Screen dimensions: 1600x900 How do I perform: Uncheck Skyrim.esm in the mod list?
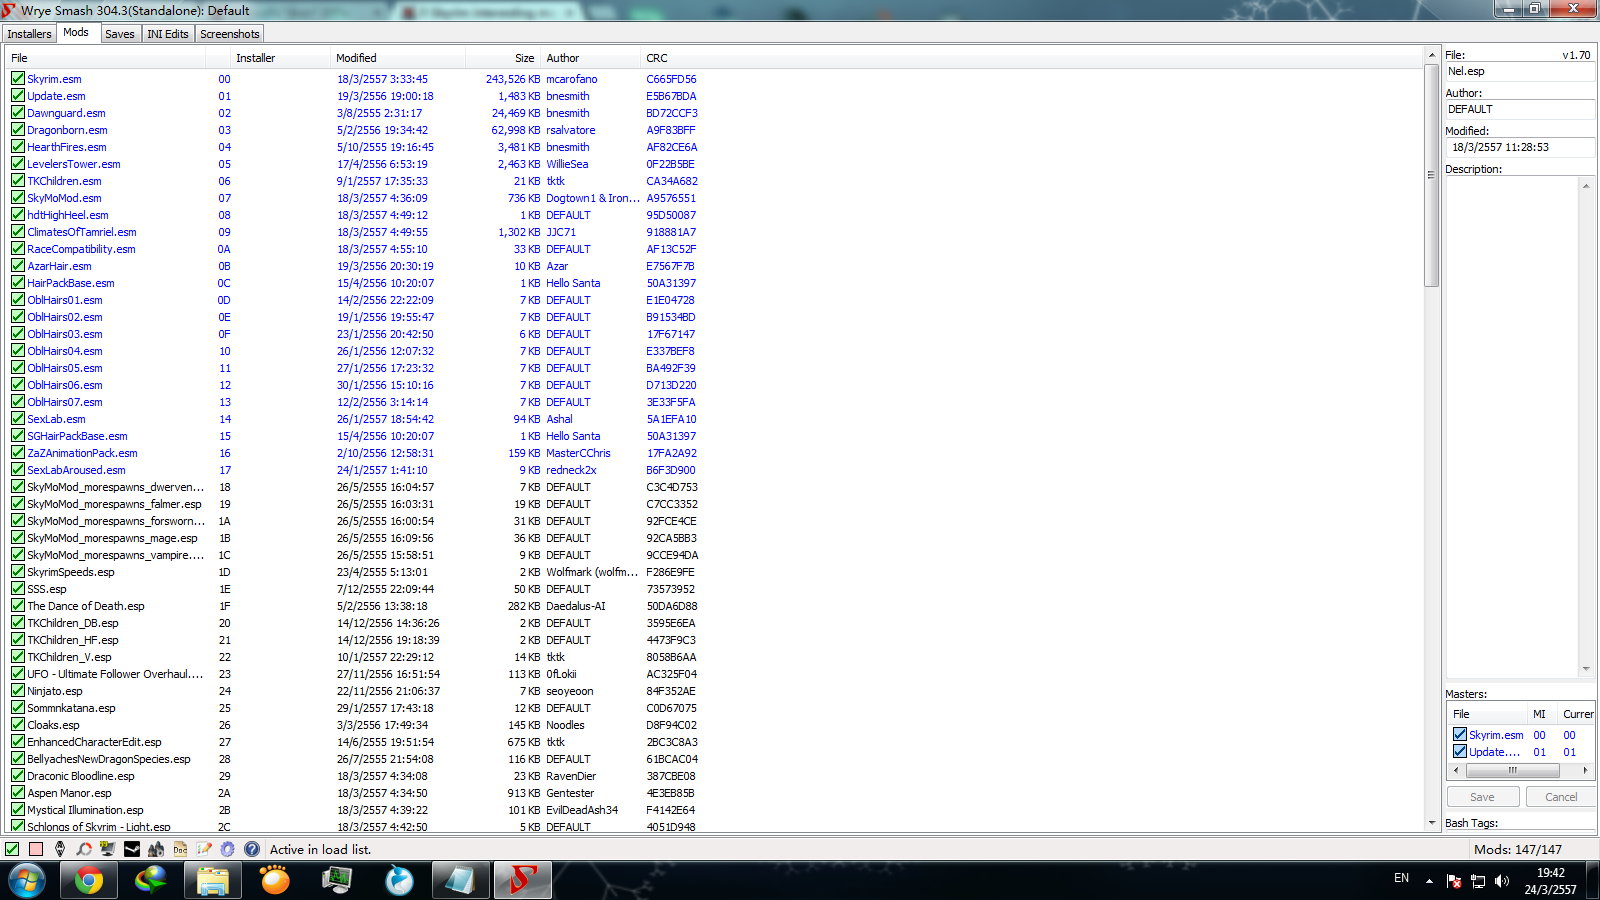click(18, 78)
